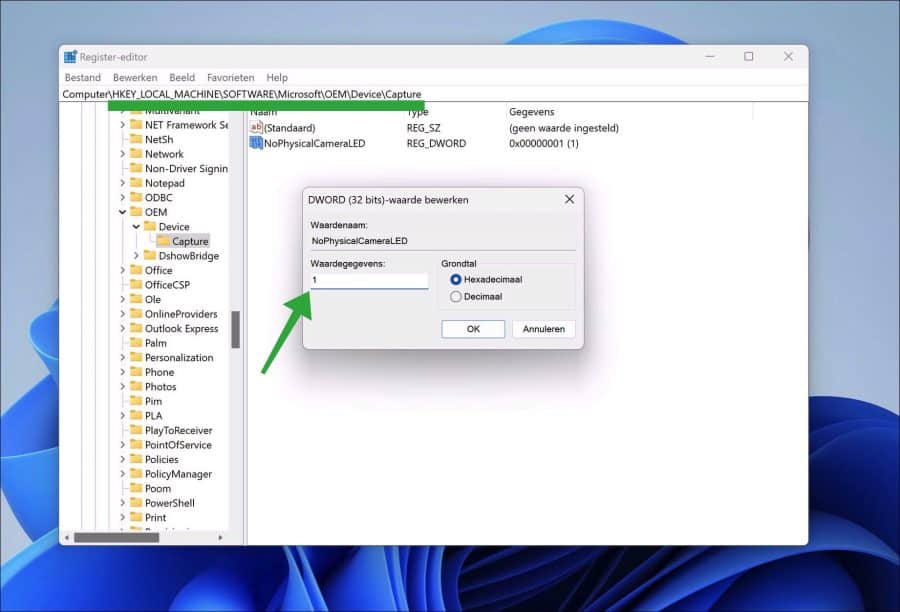Image resolution: width=900 pixels, height=612 pixels.
Task: Open the Bestand menu
Action: click(x=83, y=78)
